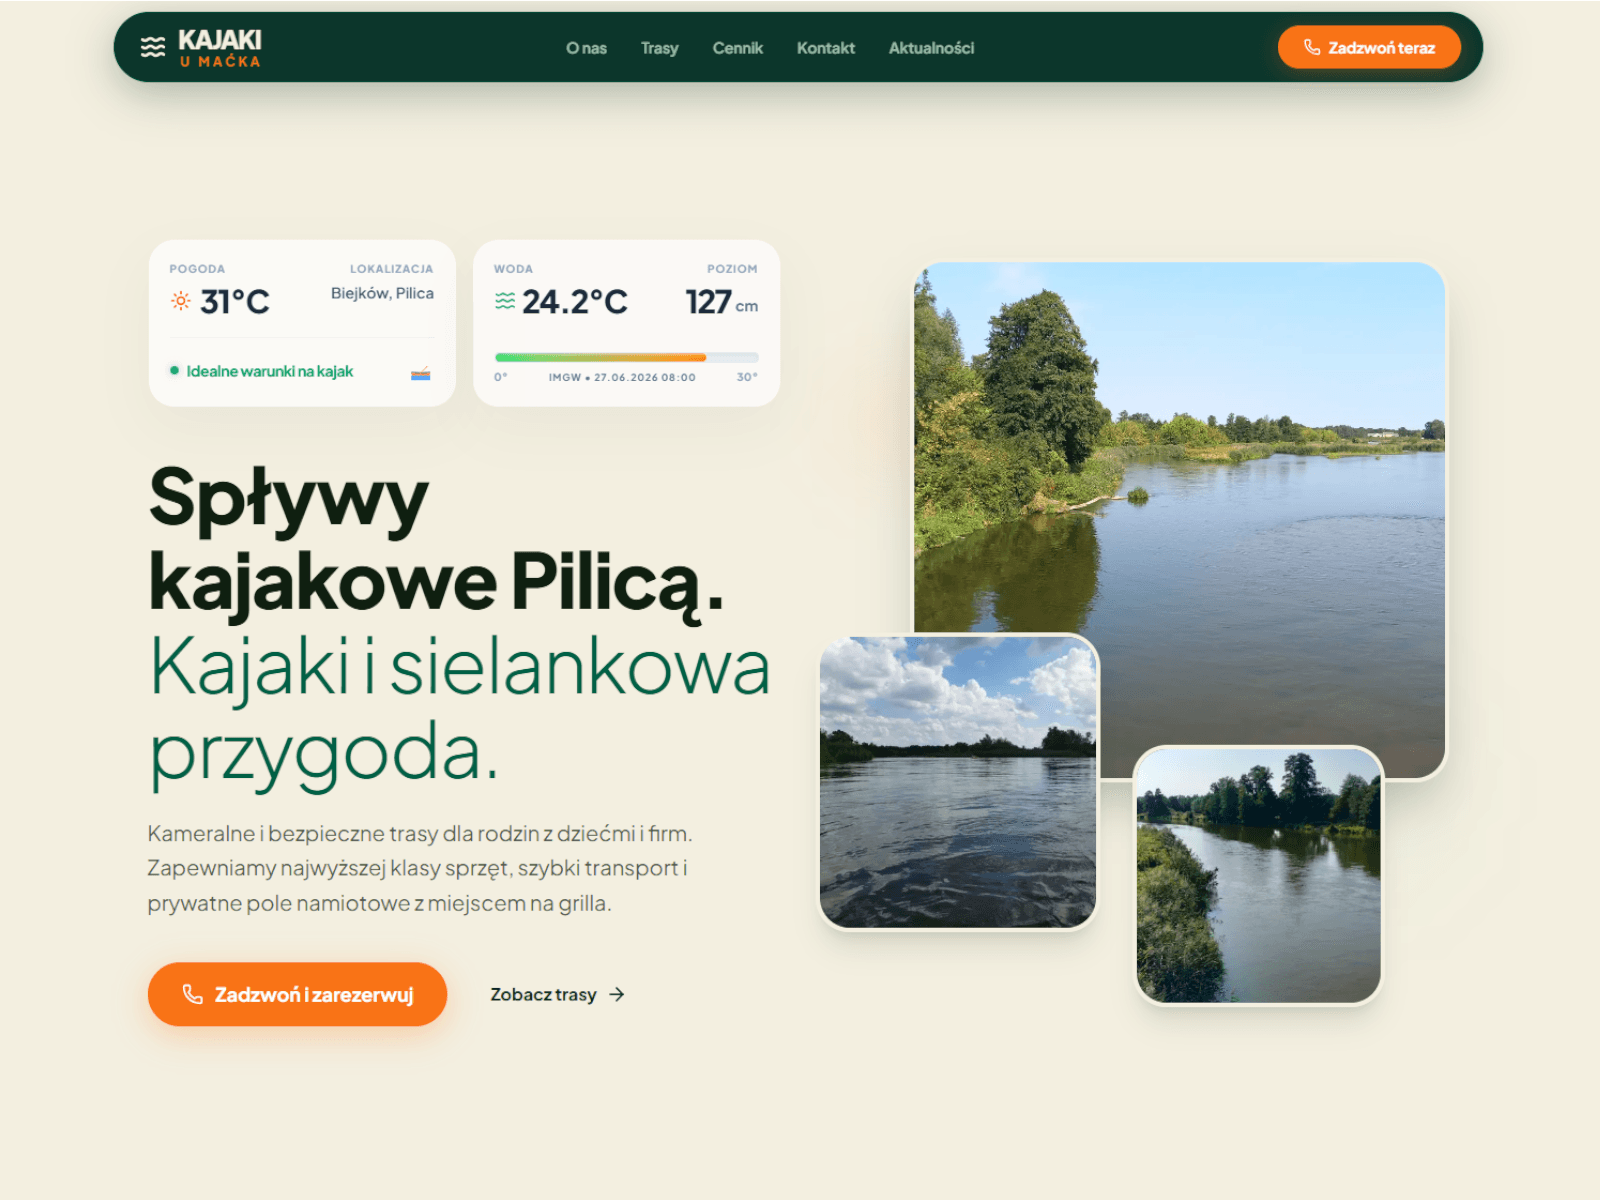
Task: Click the green status dot for kayak conditions
Action: click(175, 371)
